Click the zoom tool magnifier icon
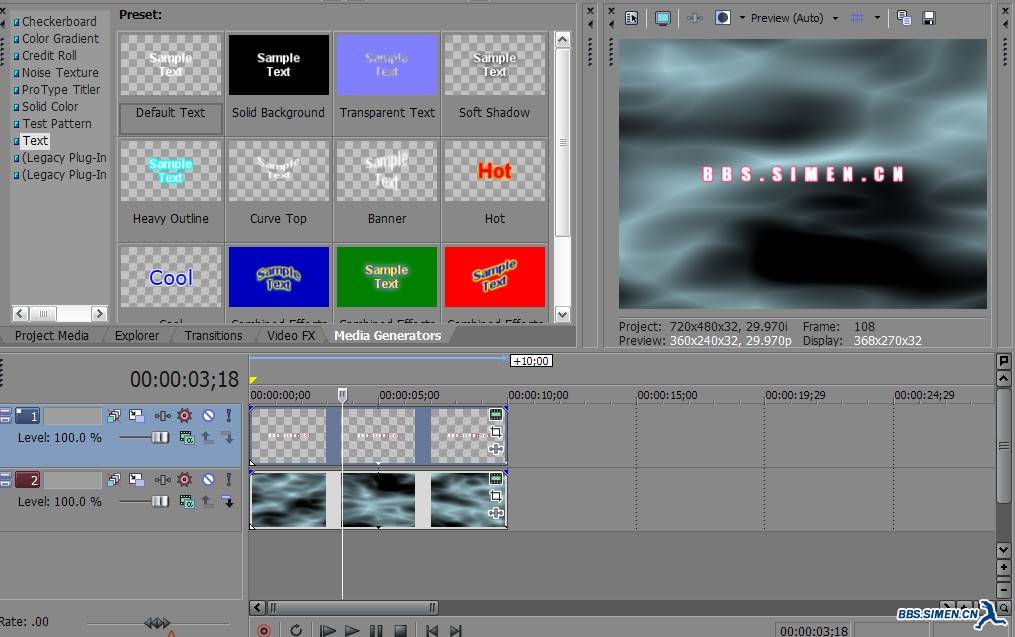This screenshot has height=637, width=1015. click(1003, 608)
